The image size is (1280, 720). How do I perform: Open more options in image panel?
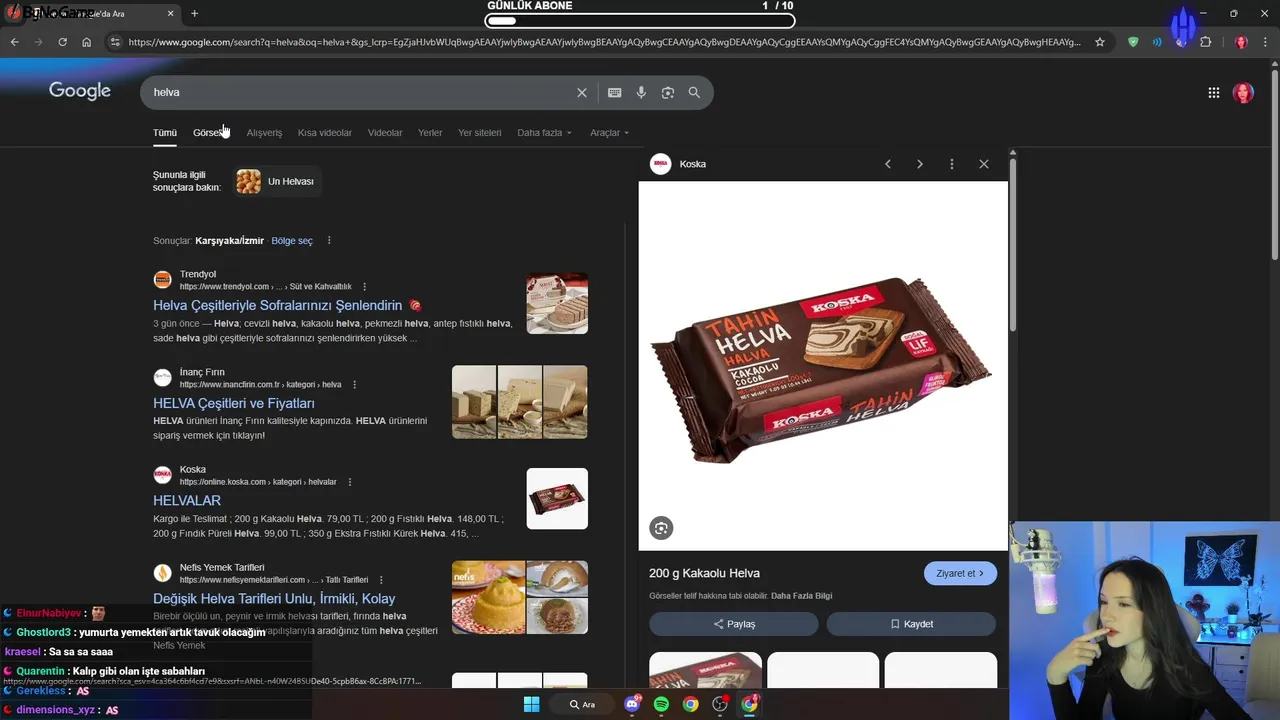[952, 164]
